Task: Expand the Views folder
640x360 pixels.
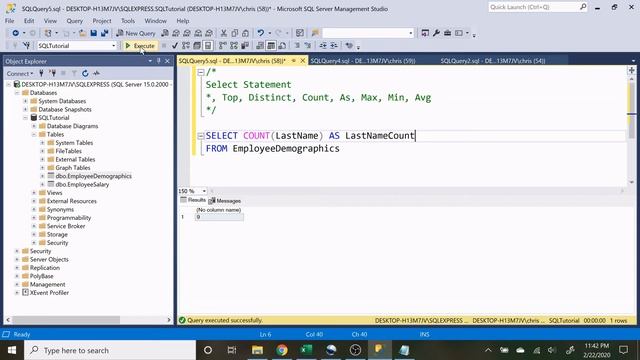Action: click(x=34, y=193)
